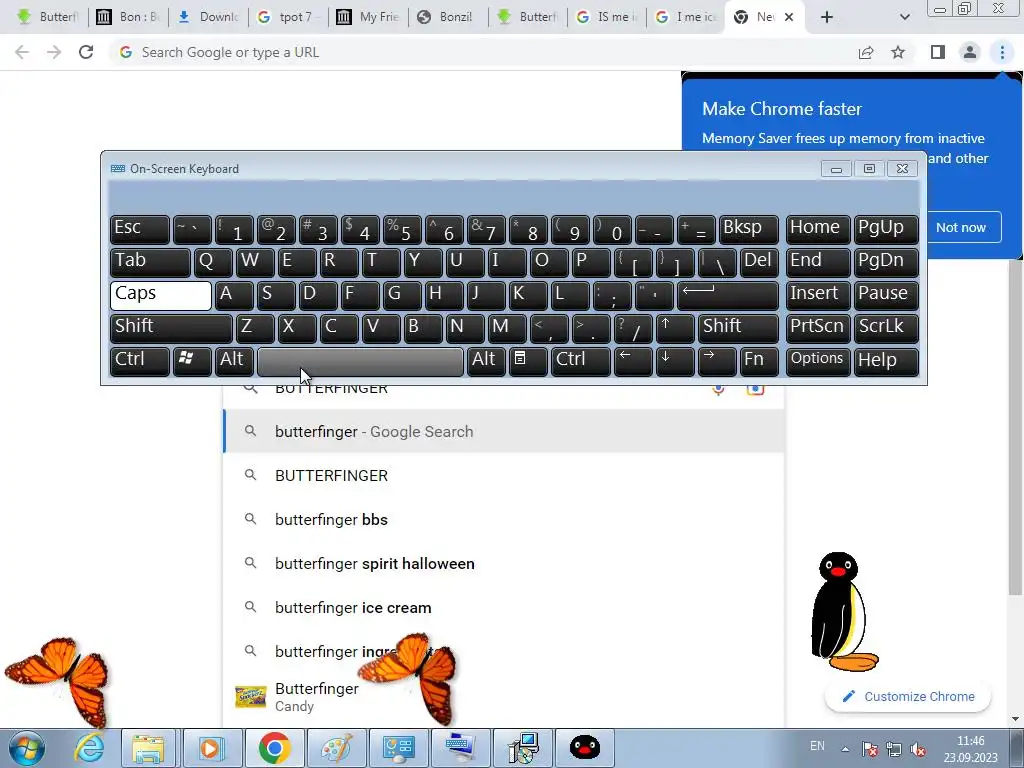Click the Bksp key
This screenshot has width=1024, height=768.
(748, 229)
